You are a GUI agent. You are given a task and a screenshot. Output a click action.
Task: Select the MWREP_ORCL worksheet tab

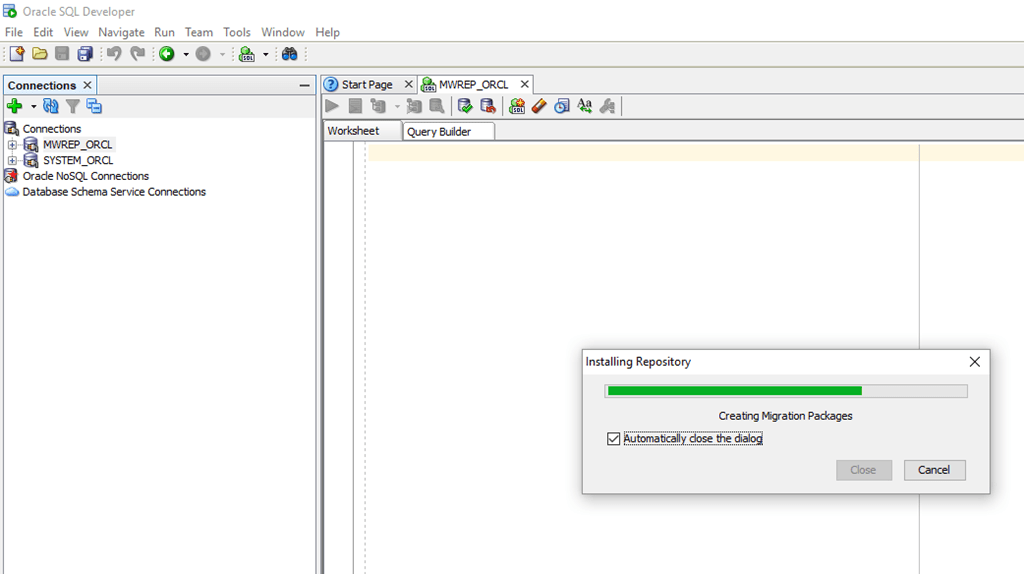[x=473, y=84]
